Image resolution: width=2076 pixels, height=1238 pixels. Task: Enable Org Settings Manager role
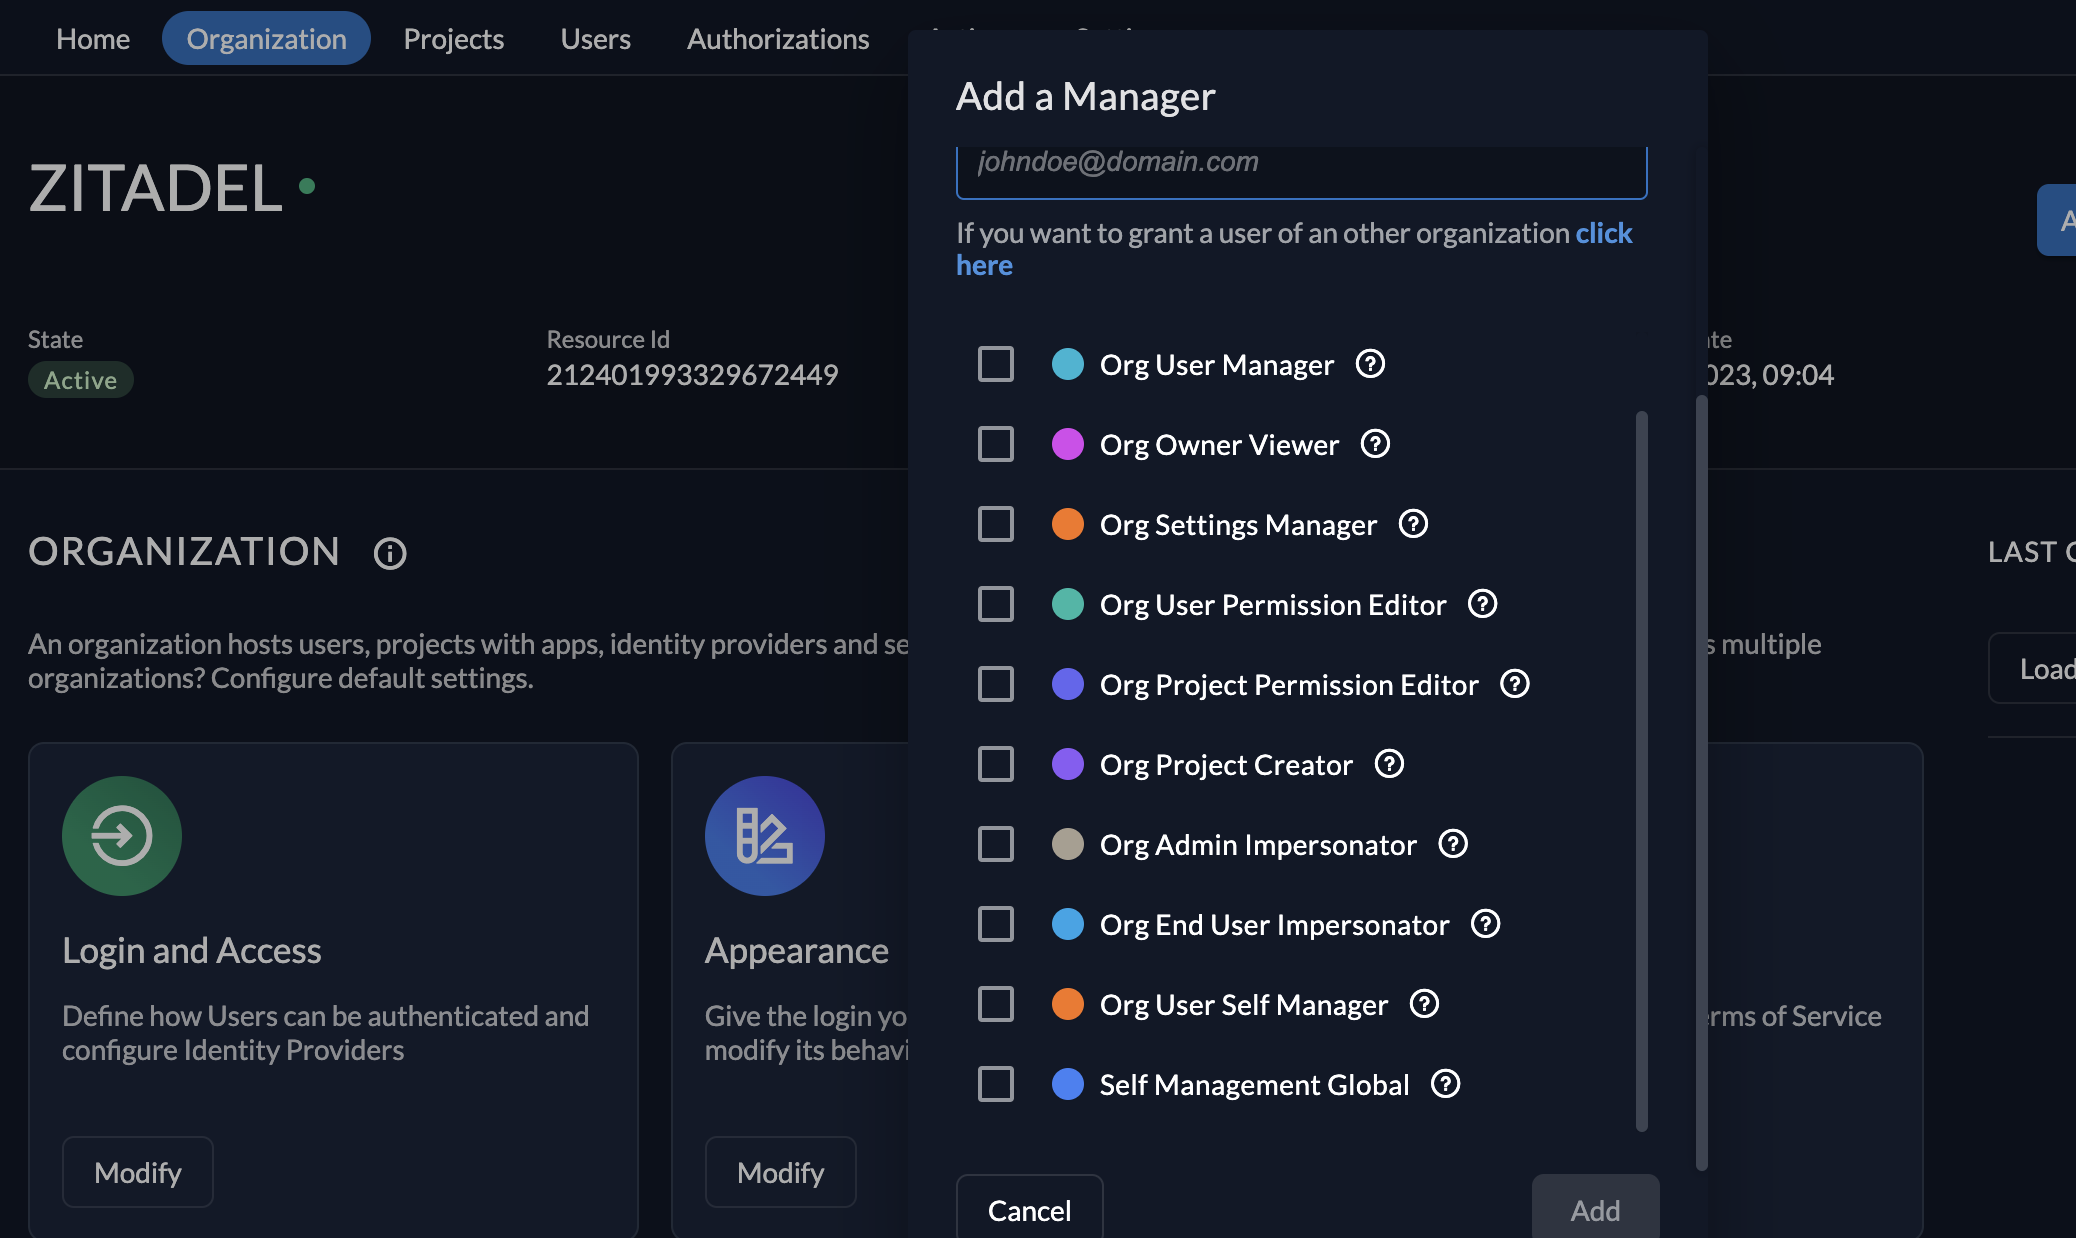[x=996, y=524]
